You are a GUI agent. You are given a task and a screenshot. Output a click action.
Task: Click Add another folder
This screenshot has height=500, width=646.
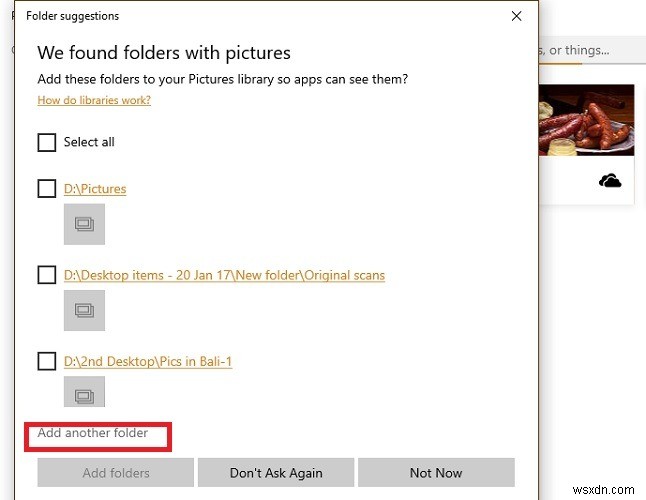point(93,433)
